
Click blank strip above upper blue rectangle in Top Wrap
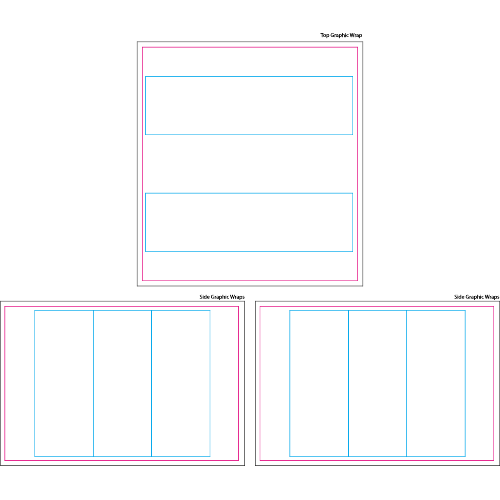(250, 62)
